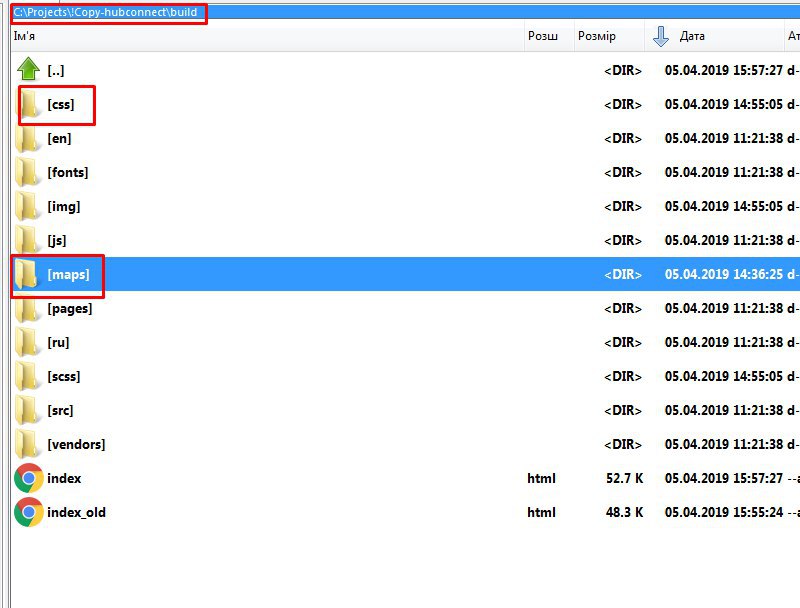
Task: Click the 48.3 K size value
Action: tap(624, 513)
